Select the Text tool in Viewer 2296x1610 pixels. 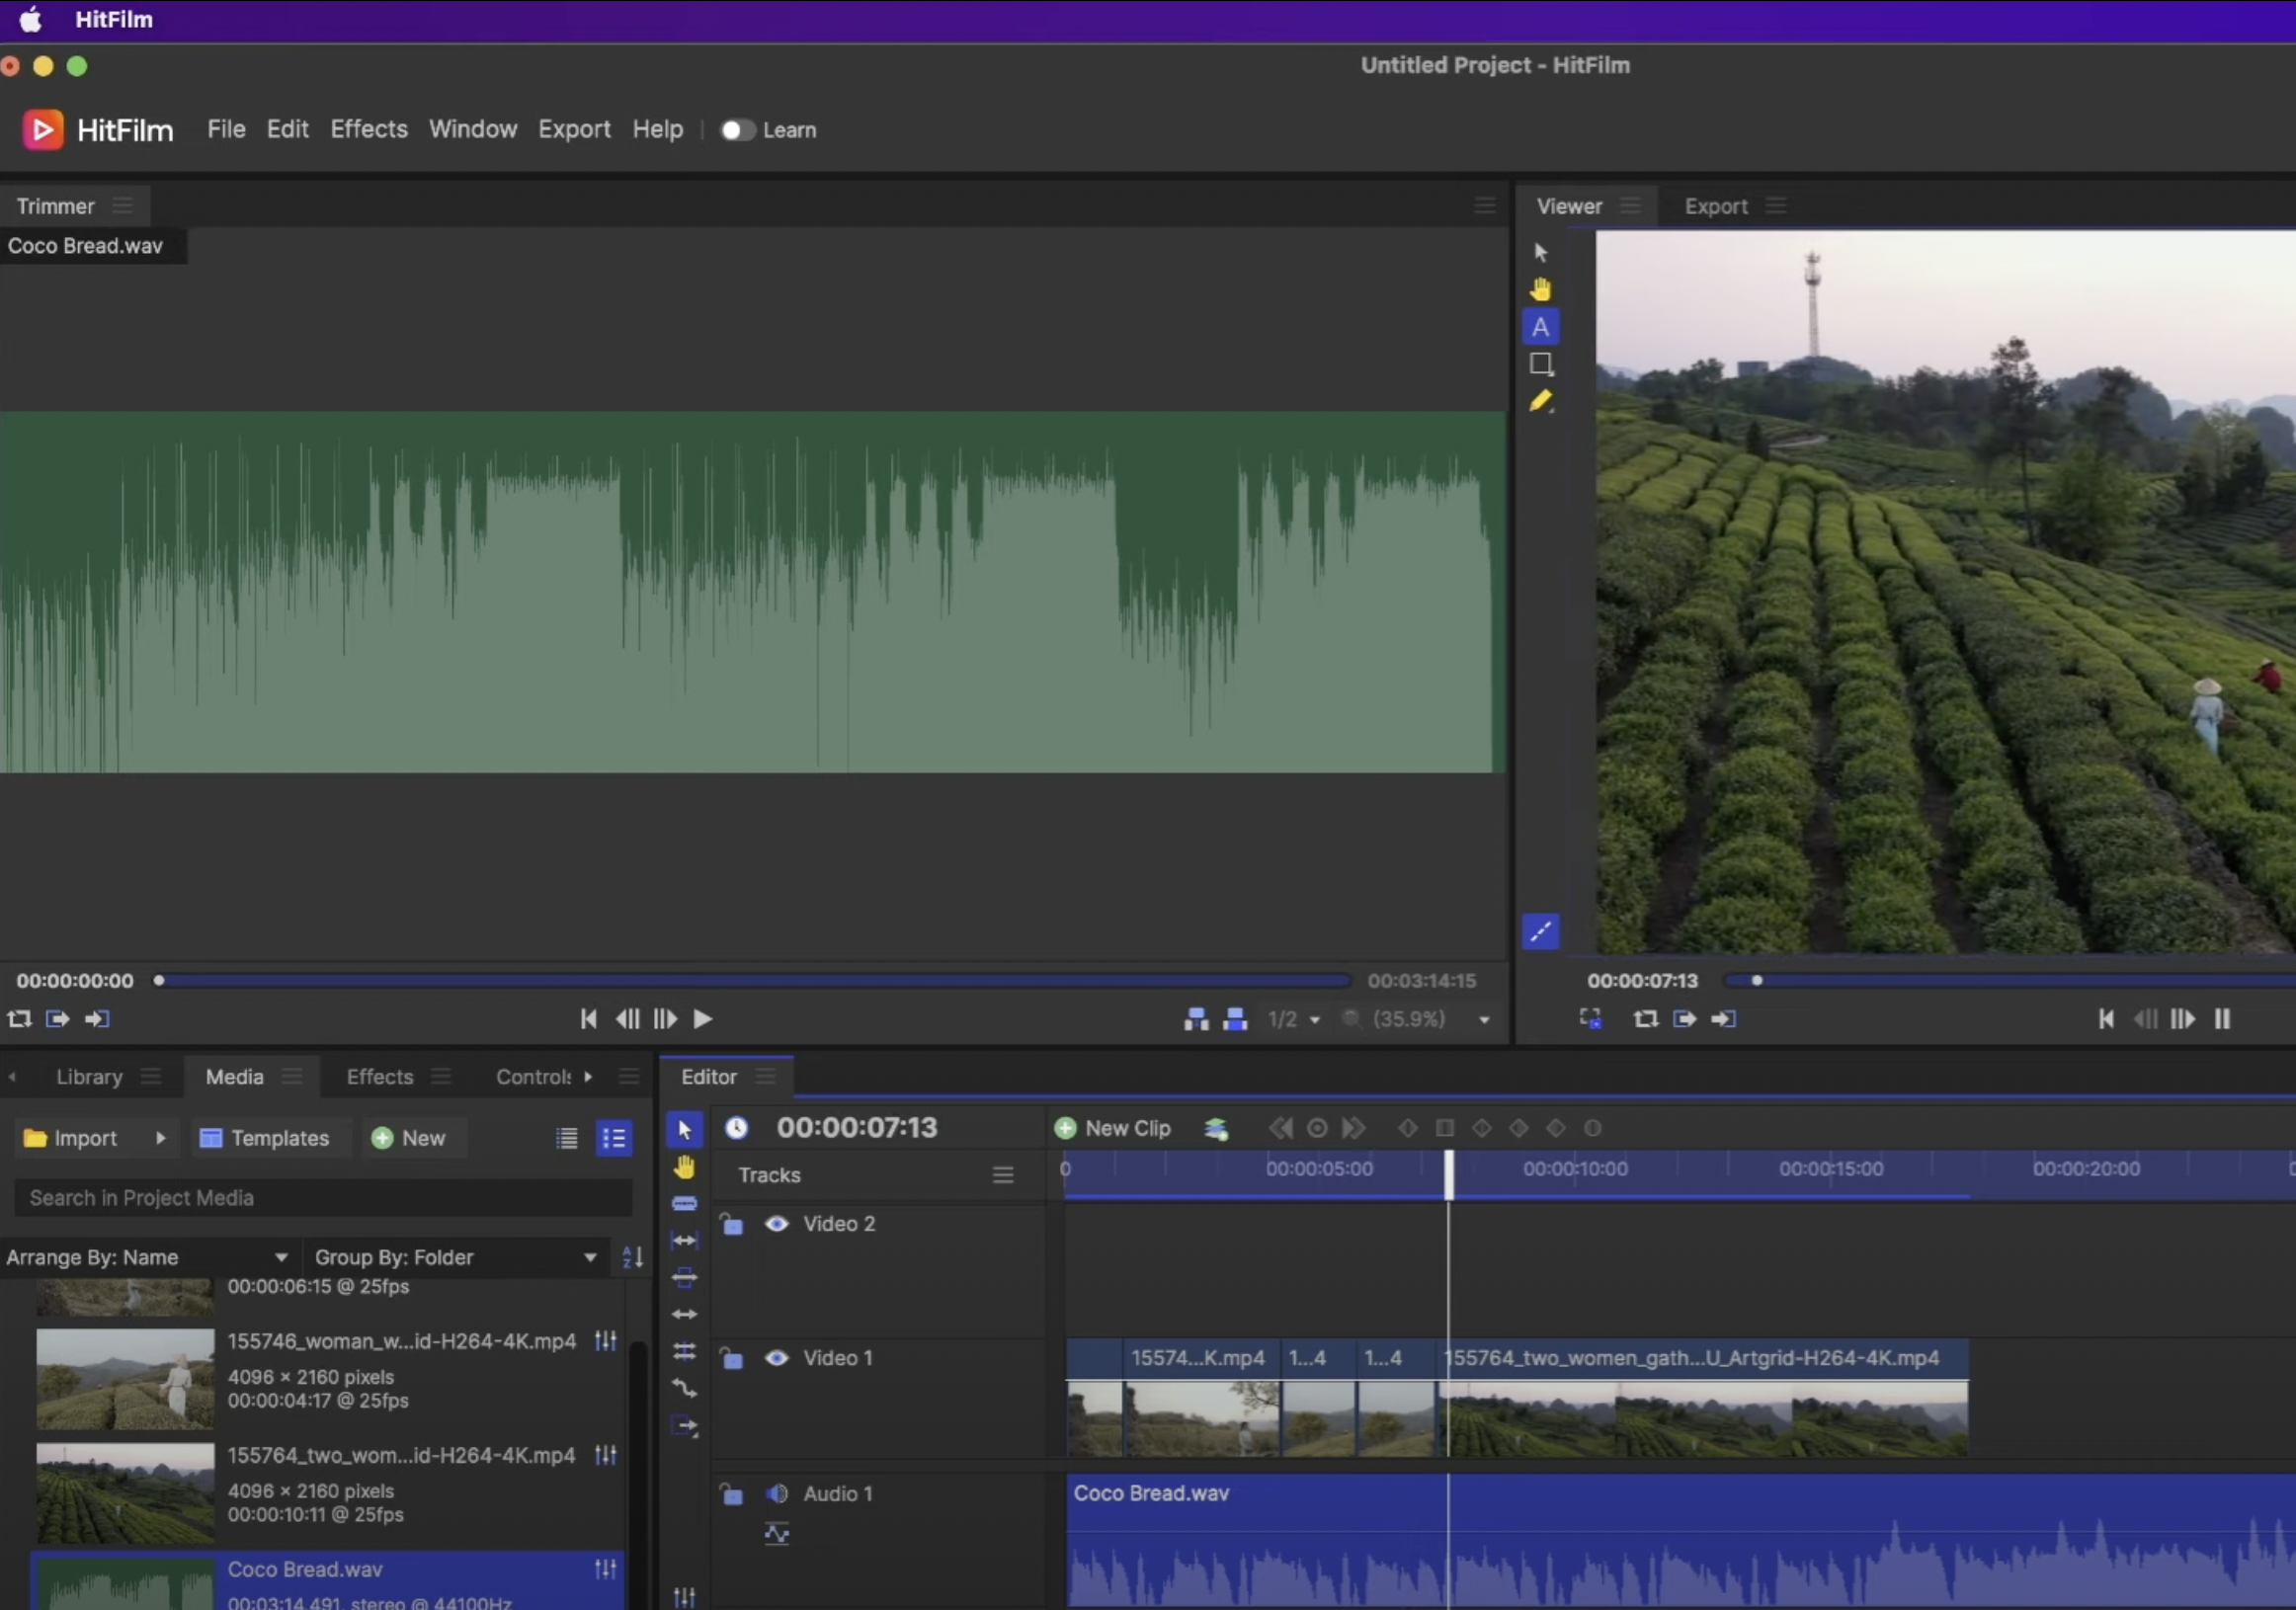pyautogui.click(x=1540, y=327)
